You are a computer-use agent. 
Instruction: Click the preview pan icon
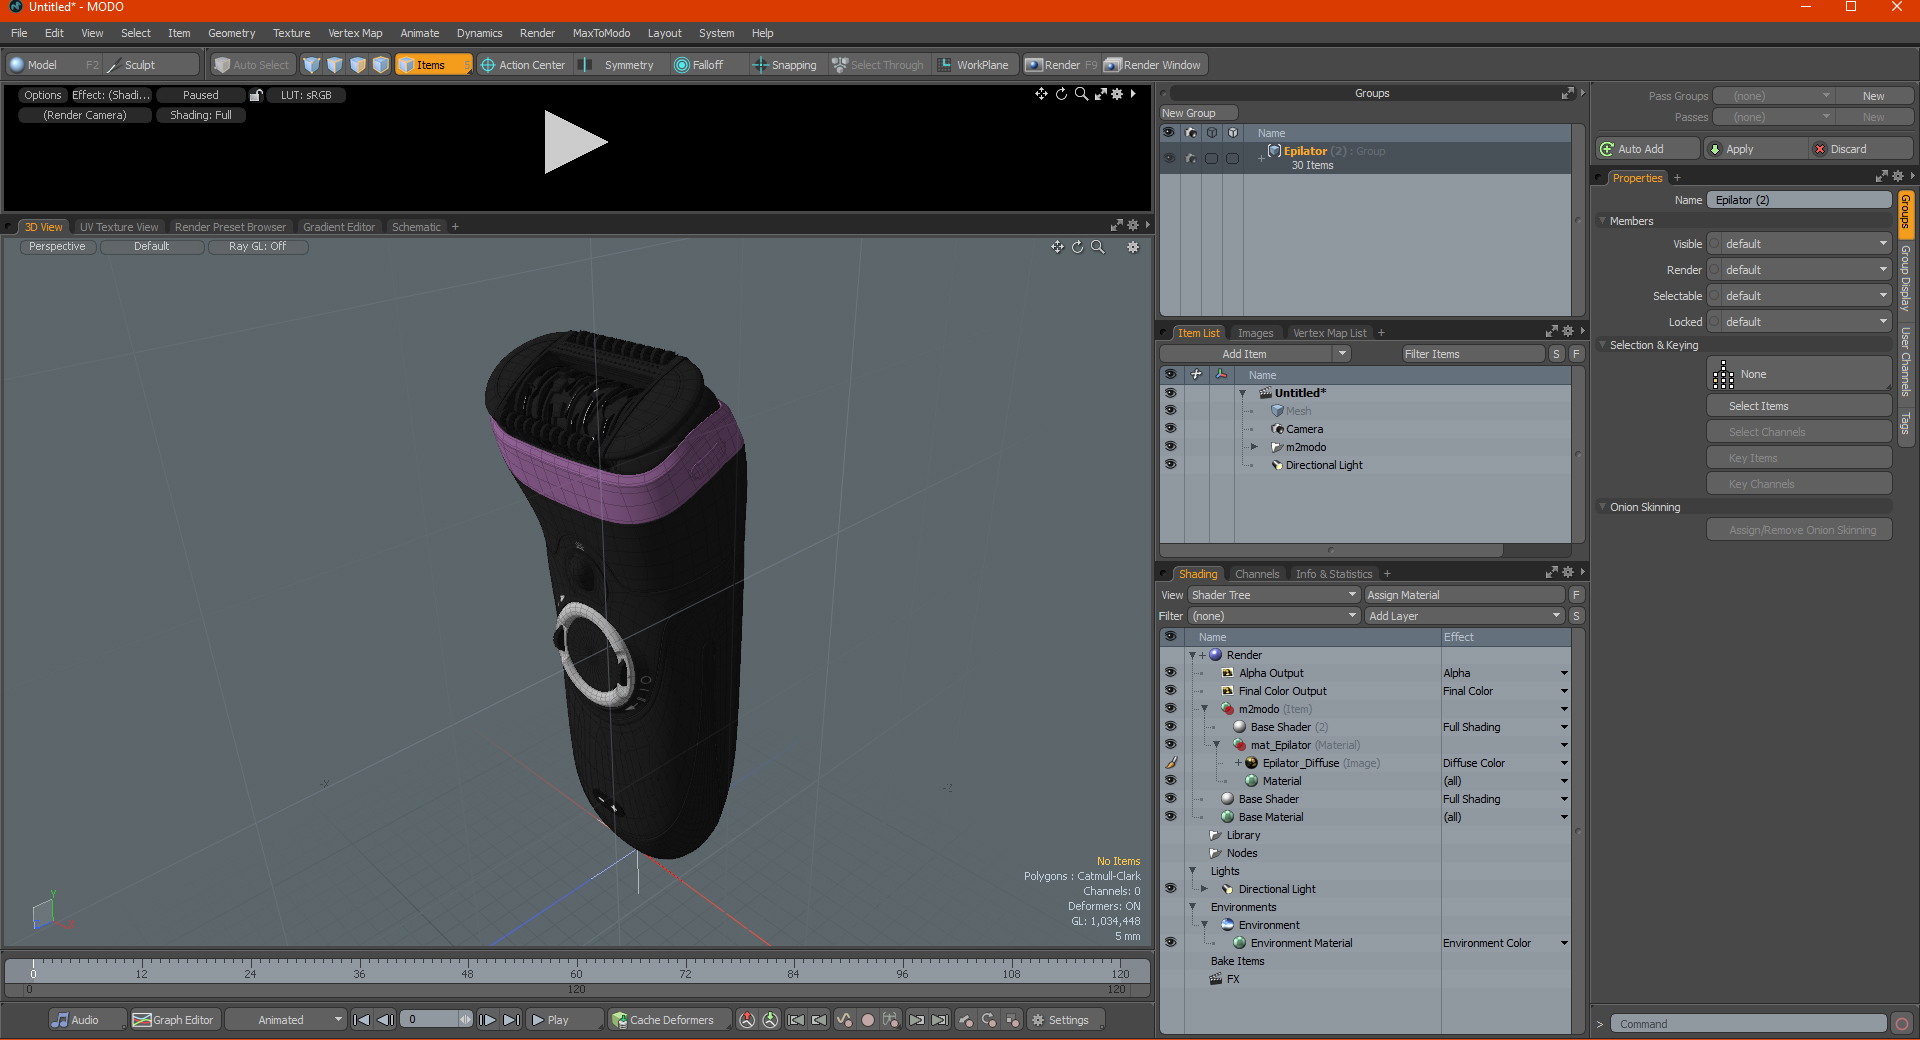click(1041, 94)
